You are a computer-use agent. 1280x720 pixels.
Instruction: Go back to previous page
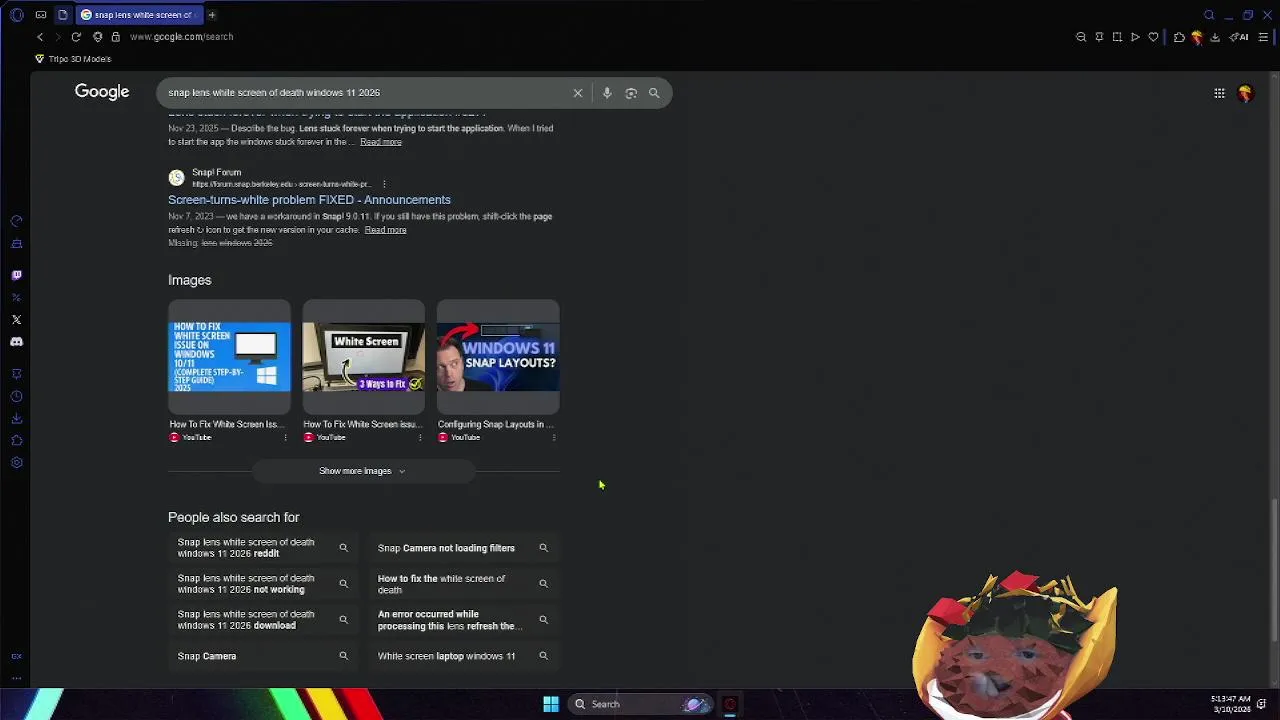click(40, 37)
